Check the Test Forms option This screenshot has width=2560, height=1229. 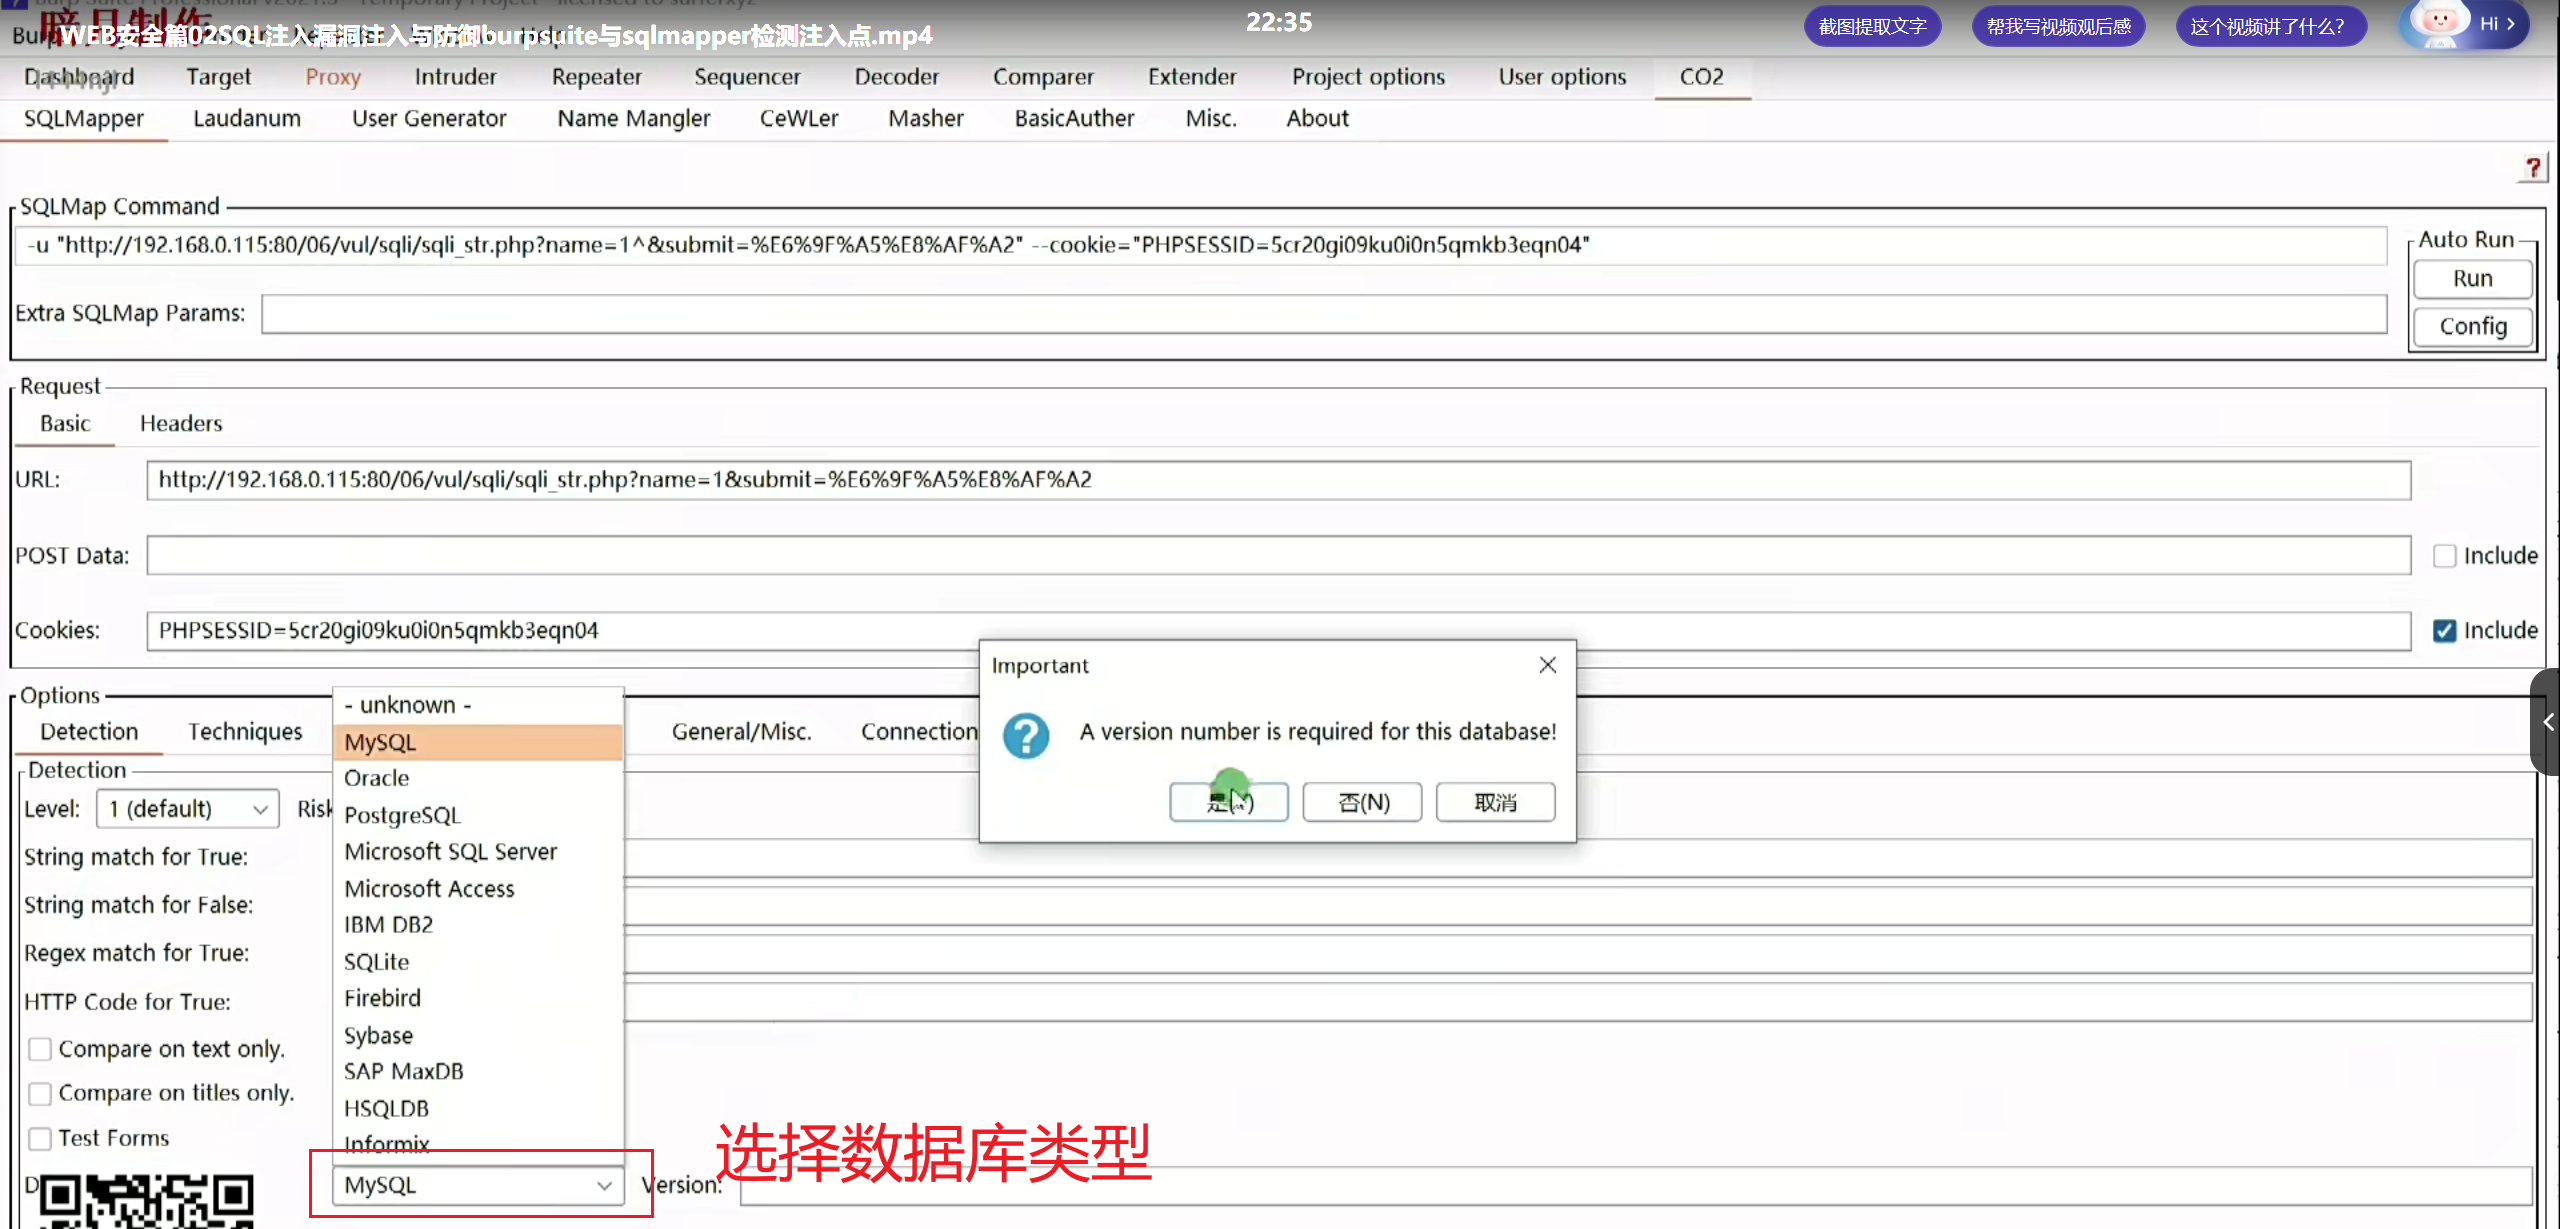40,1138
